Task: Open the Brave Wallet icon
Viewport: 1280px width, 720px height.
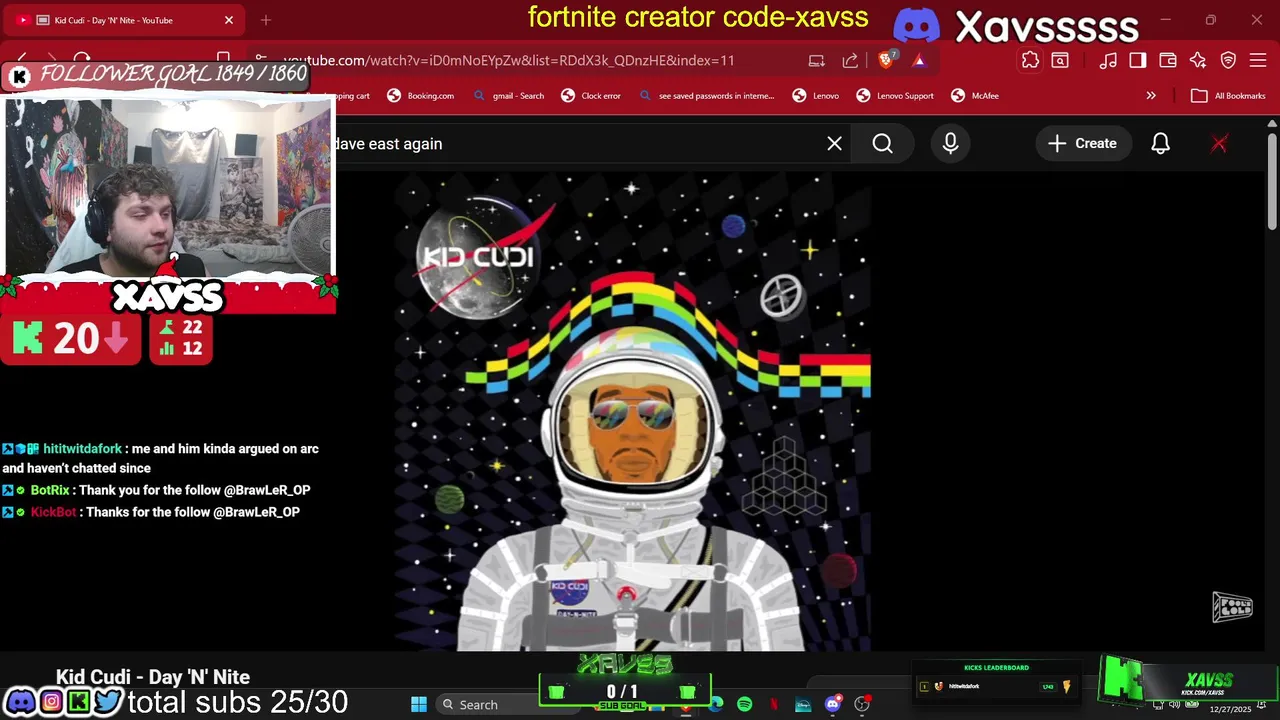Action: point(1168,60)
